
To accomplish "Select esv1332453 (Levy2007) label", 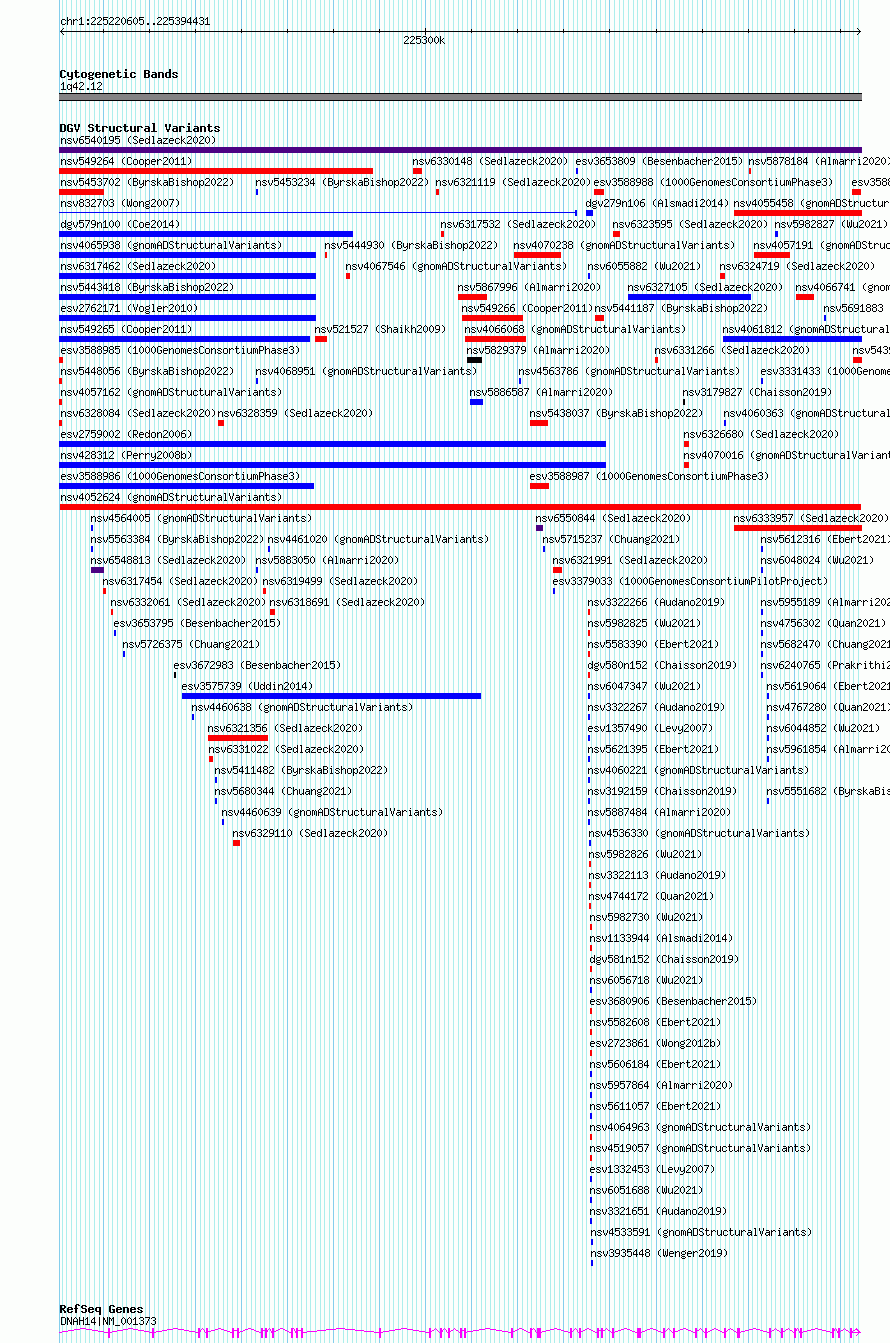I will pos(653,1169).
